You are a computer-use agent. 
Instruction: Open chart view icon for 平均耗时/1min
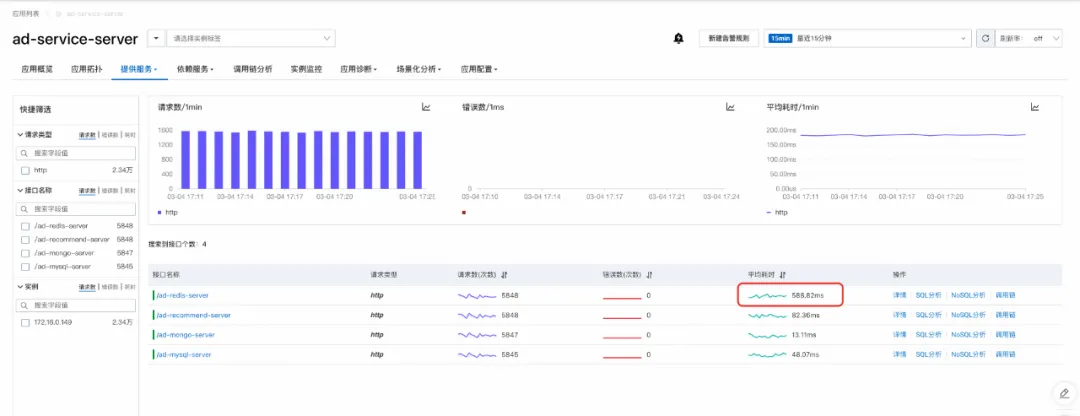[x=1035, y=107]
